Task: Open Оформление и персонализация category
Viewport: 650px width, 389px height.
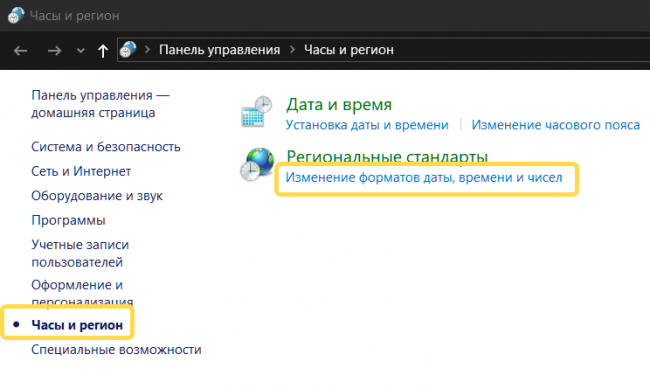Action: tap(82, 293)
